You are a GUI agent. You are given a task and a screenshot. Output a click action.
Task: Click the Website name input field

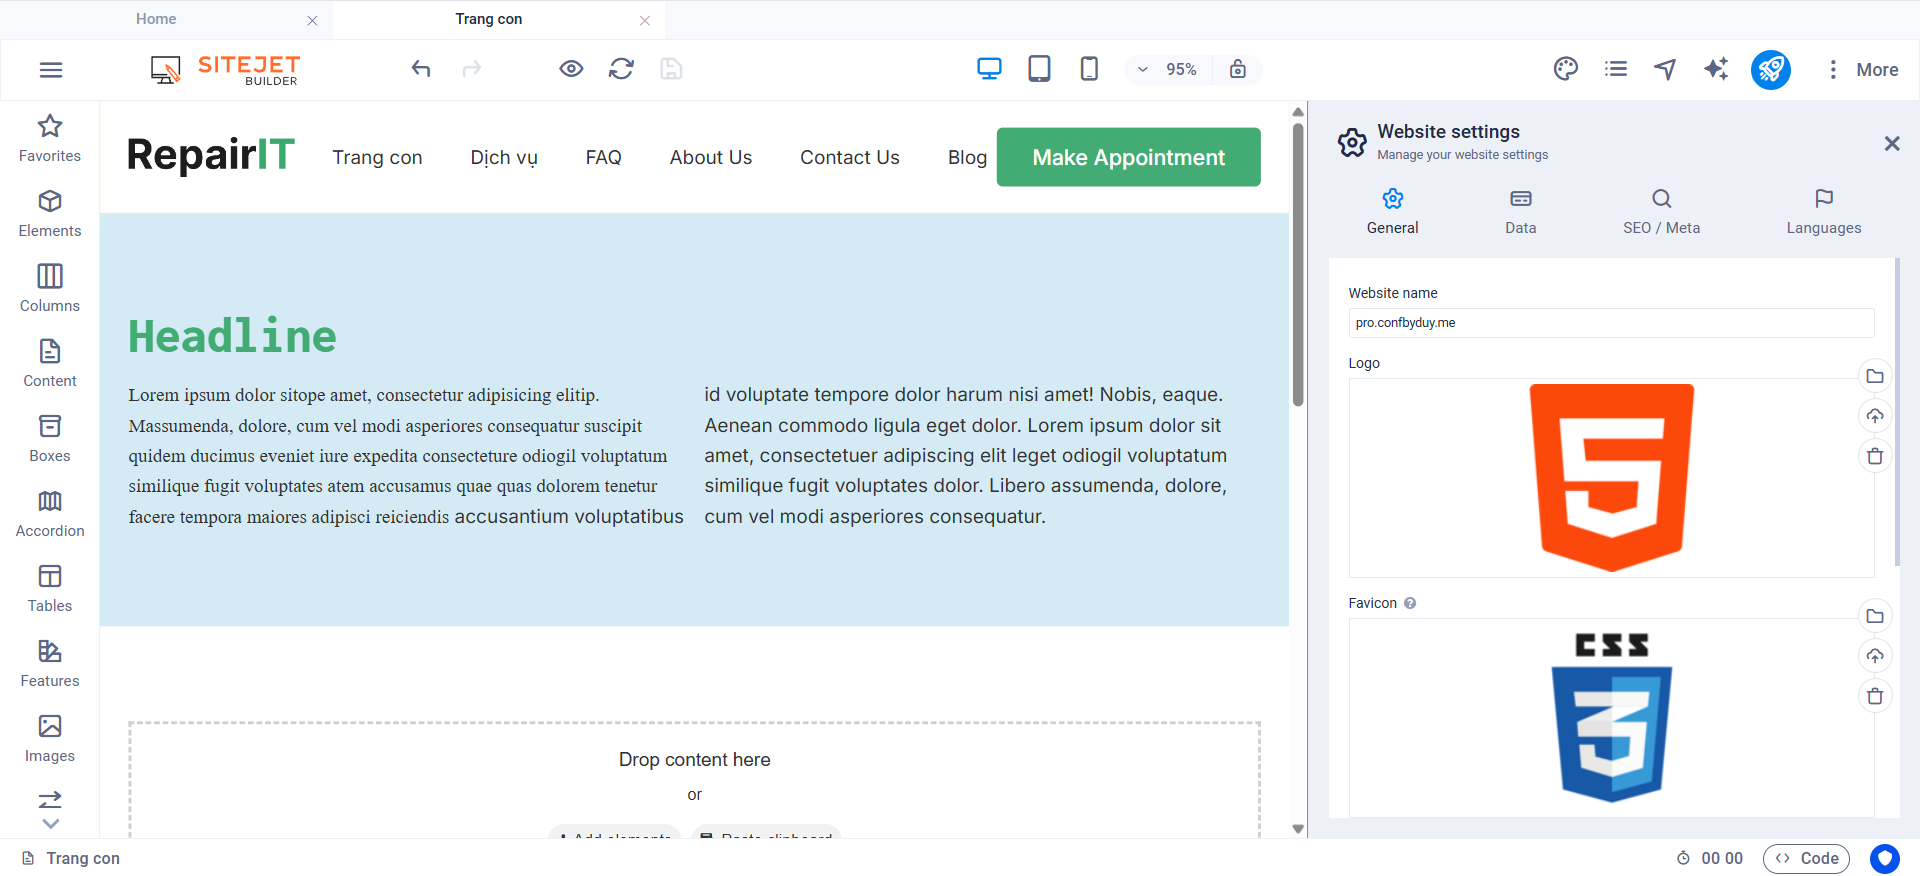(1610, 323)
